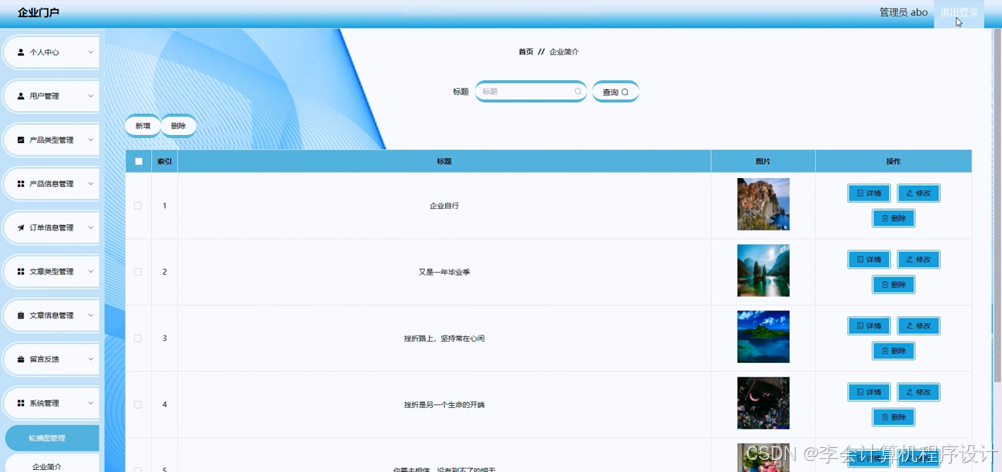Collapse the 系统管理 chevron
The image size is (1002, 472).
point(90,404)
